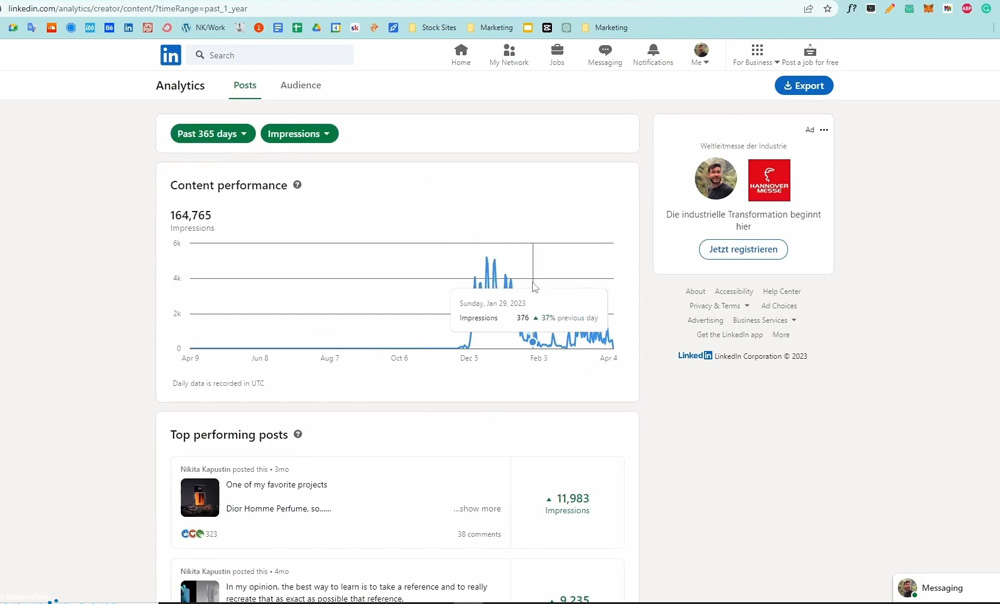This screenshot has height=604, width=1000.
Task: Open the Grammarly extension icon
Action: pos(986,8)
